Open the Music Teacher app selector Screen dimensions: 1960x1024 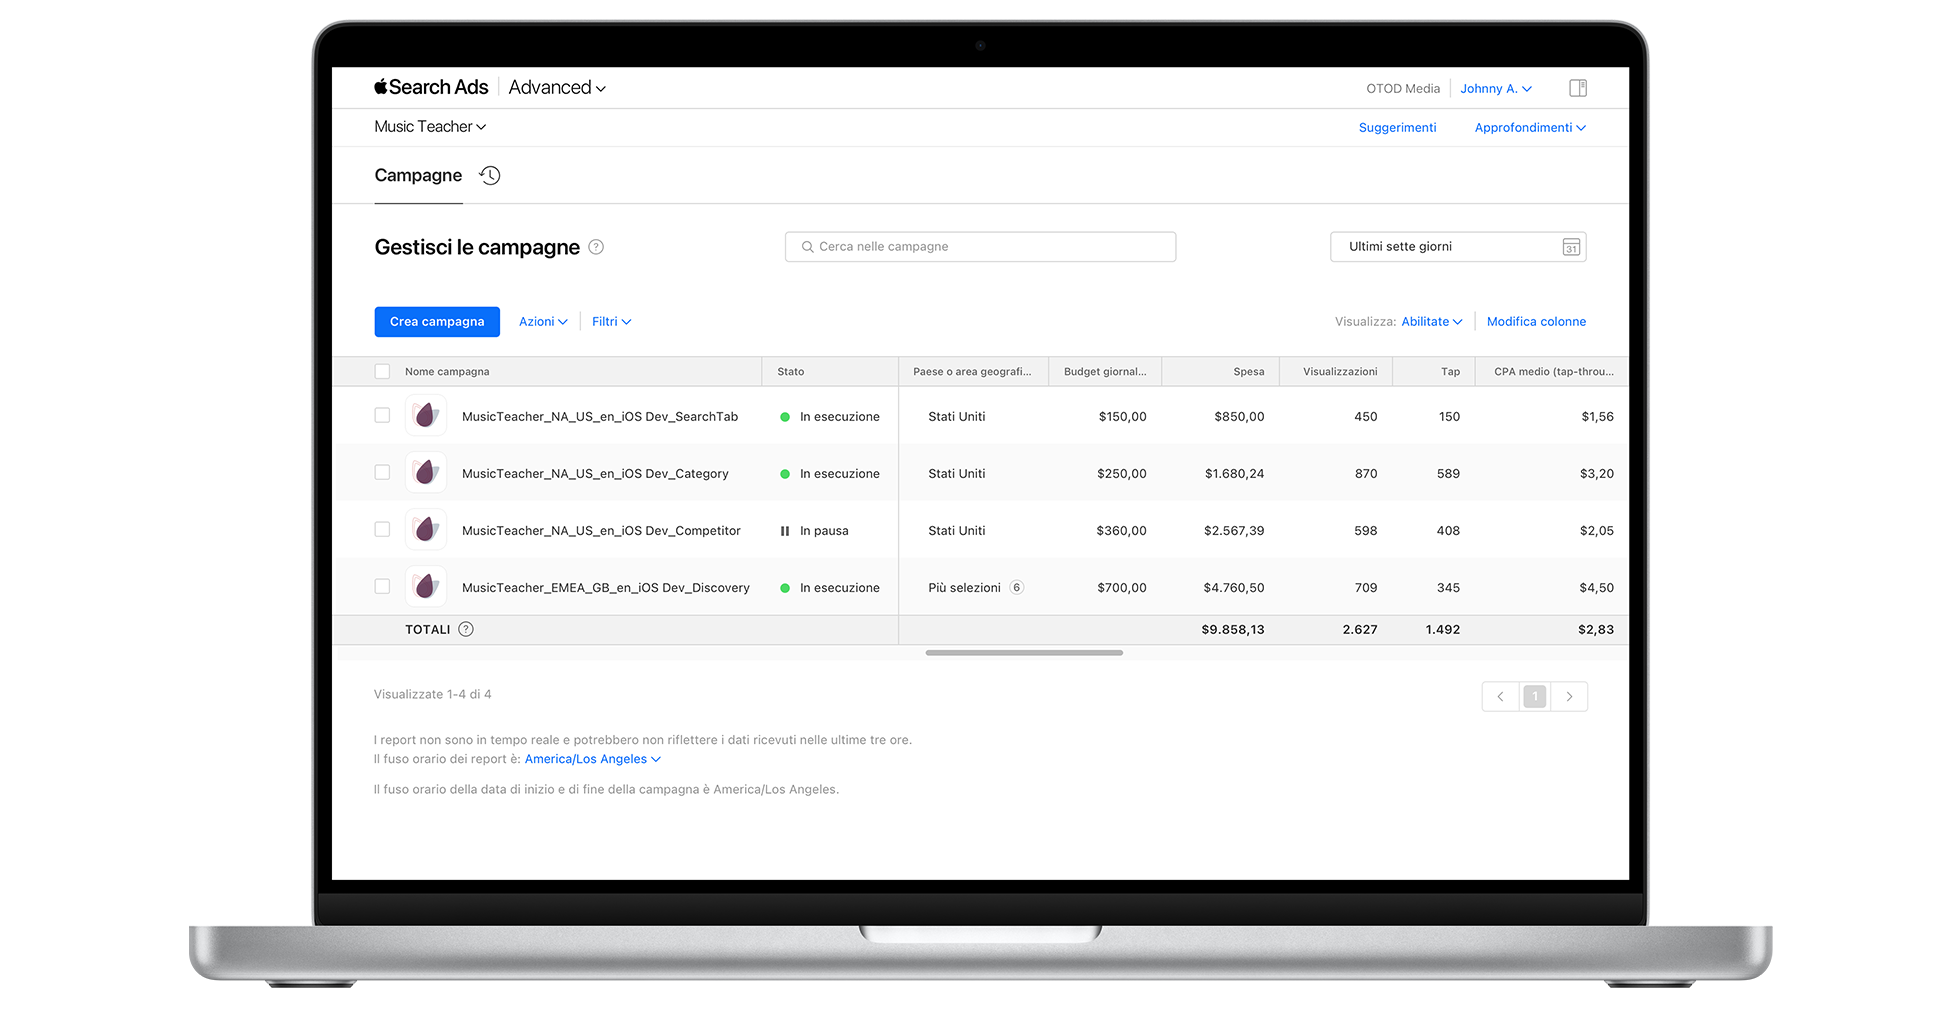pyautogui.click(x=430, y=126)
